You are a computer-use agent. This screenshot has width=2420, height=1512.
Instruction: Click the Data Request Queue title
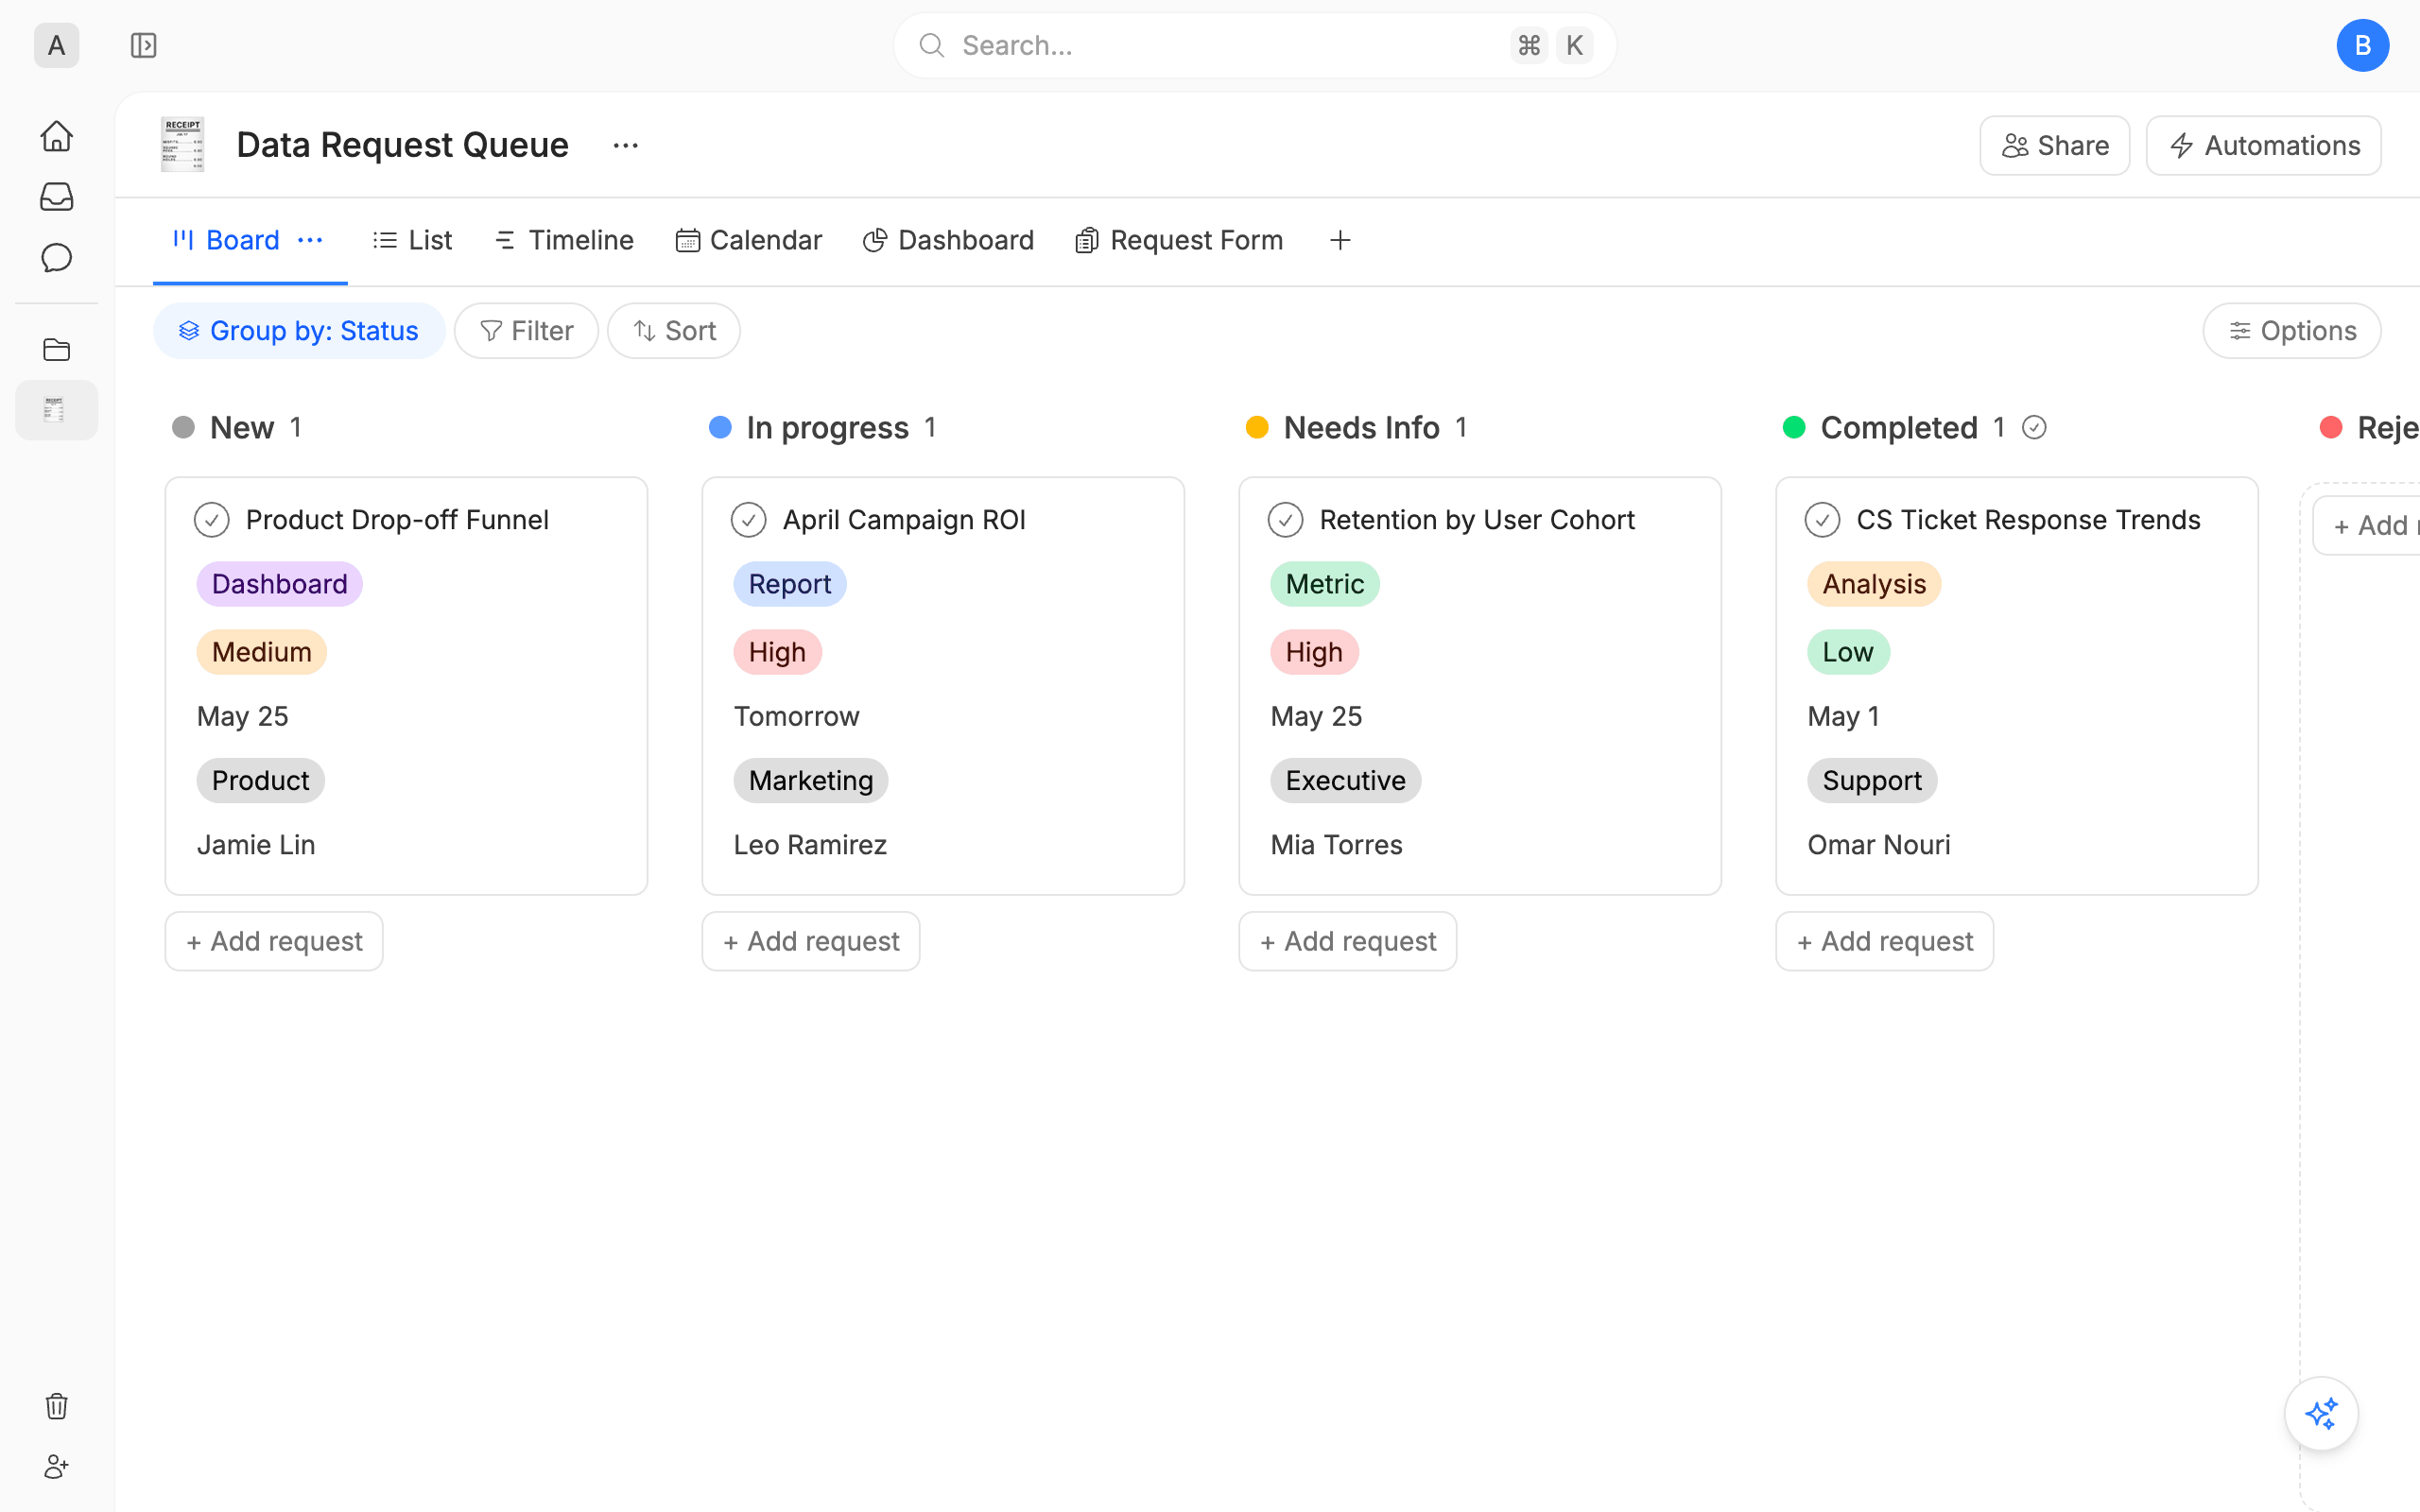403,146
